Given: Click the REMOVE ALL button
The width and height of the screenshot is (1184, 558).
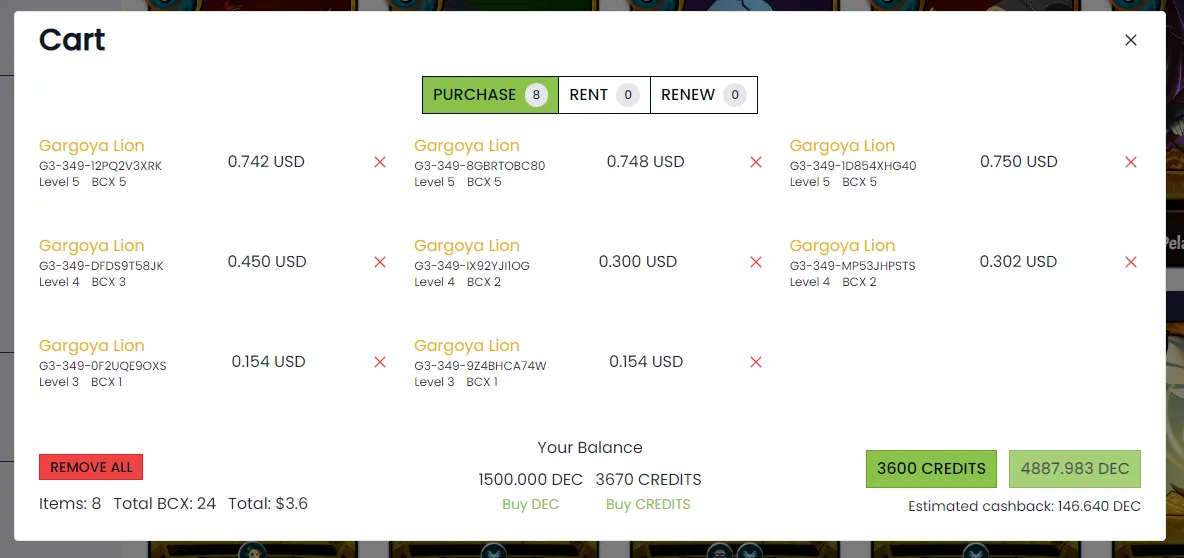Looking at the screenshot, I should click(x=91, y=467).
